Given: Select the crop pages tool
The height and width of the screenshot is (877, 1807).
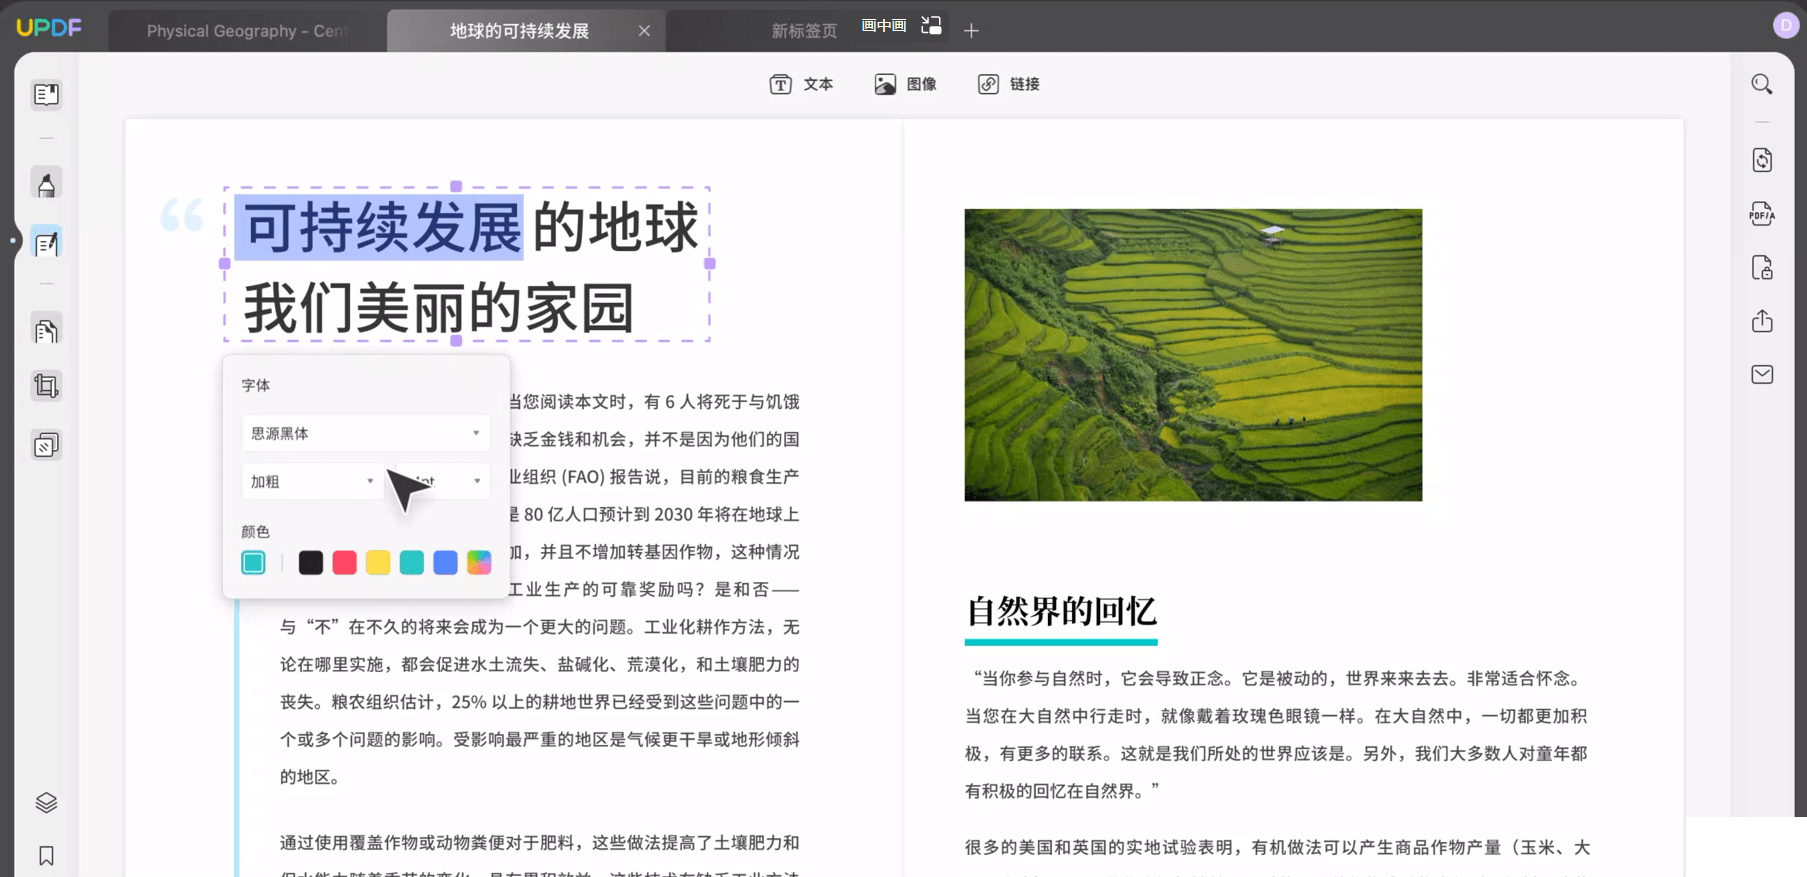Looking at the screenshot, I should tap(46, 386).
